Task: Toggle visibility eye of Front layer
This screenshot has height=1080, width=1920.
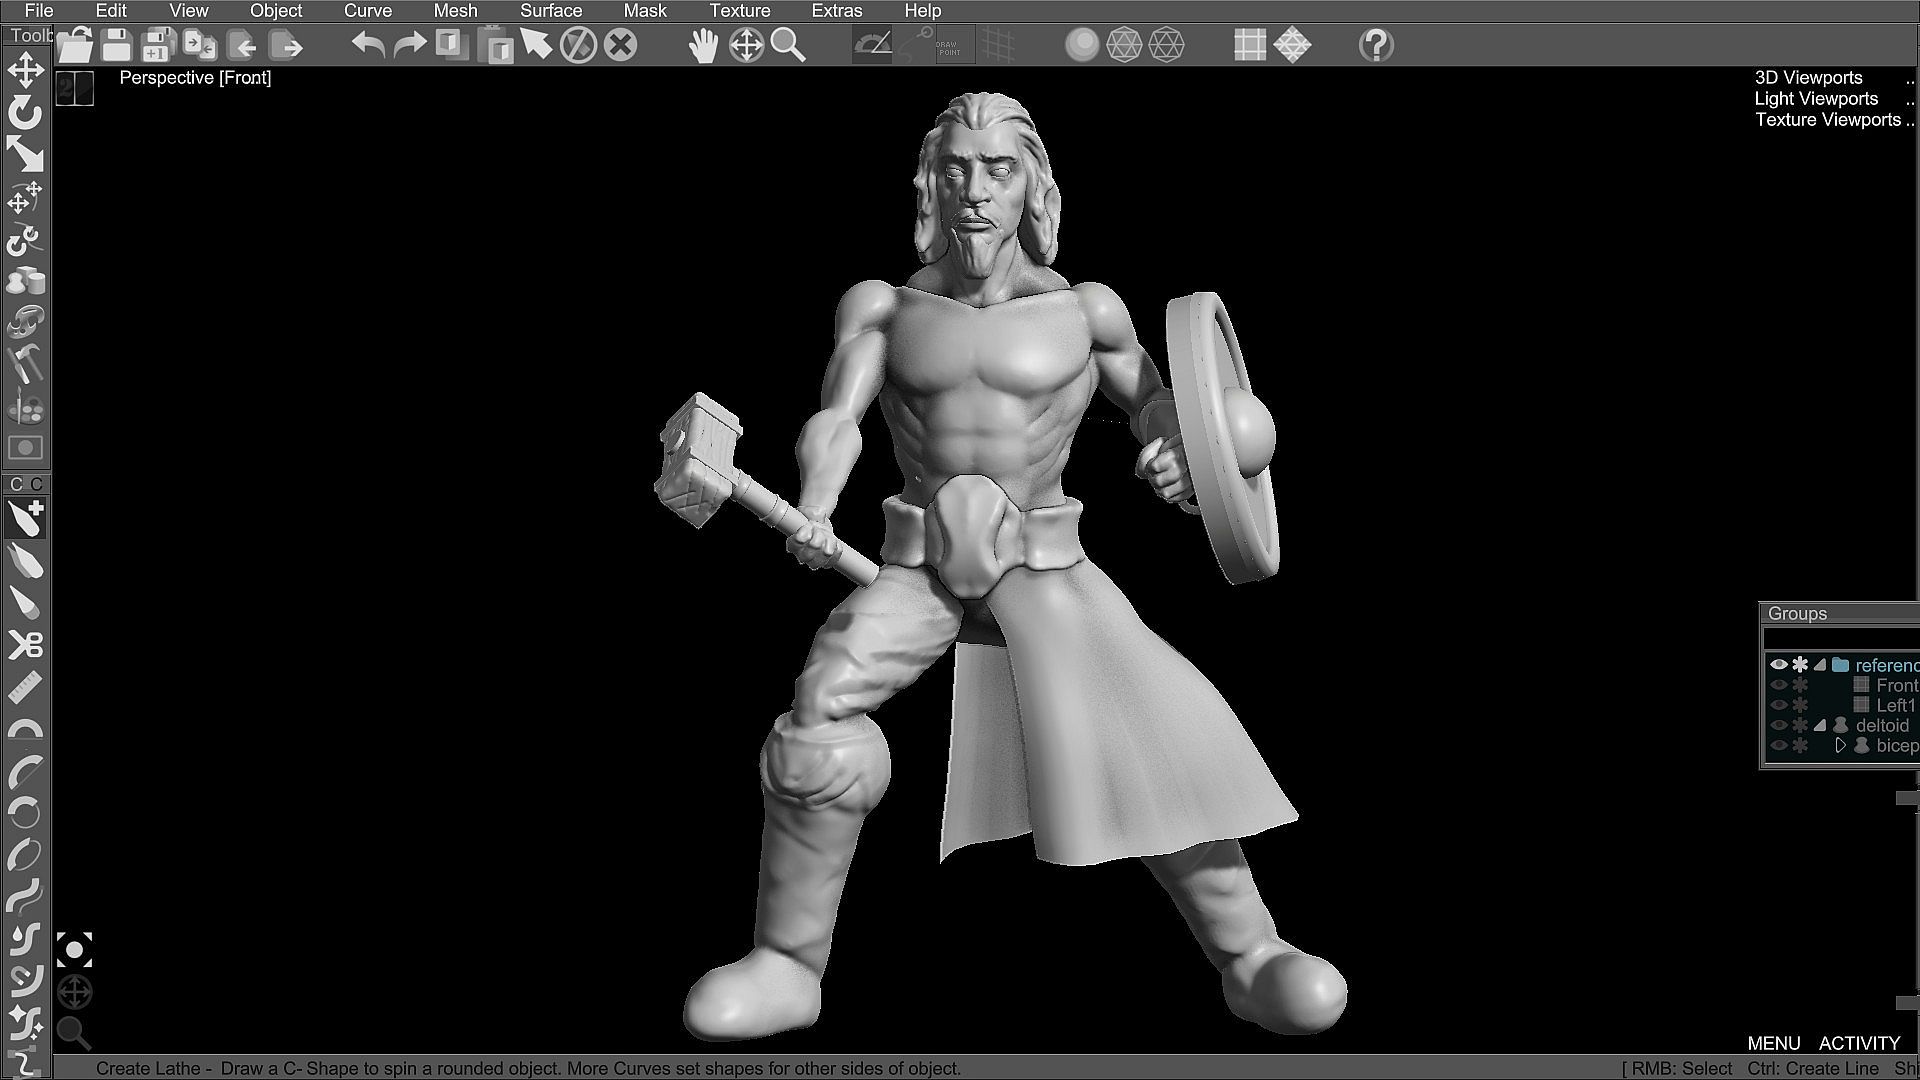Action: (x=1778, y=685)
